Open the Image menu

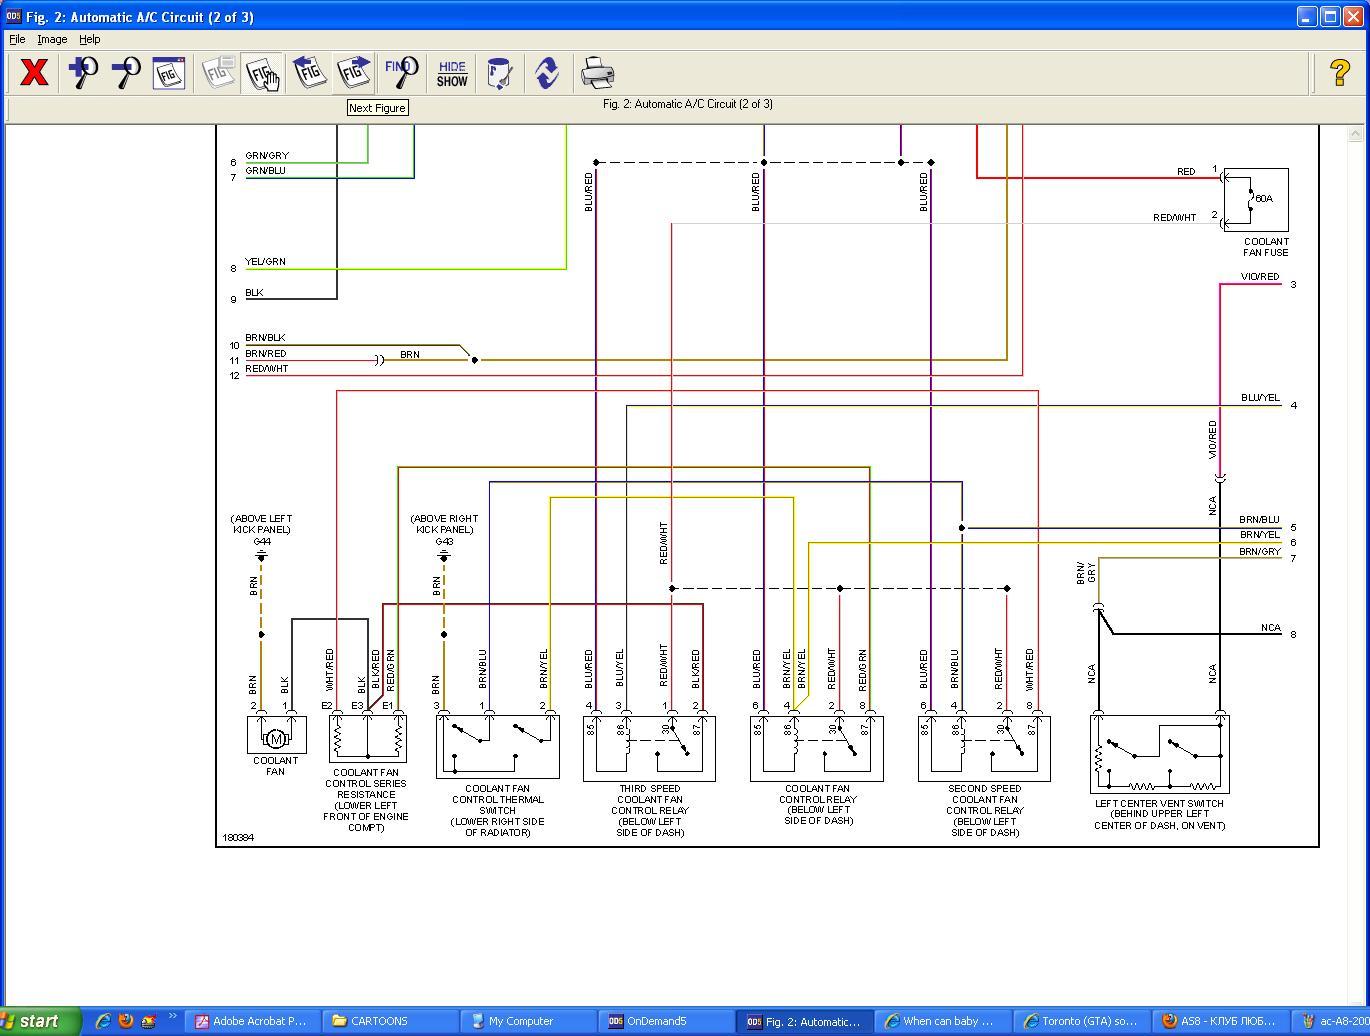point(52,39)
